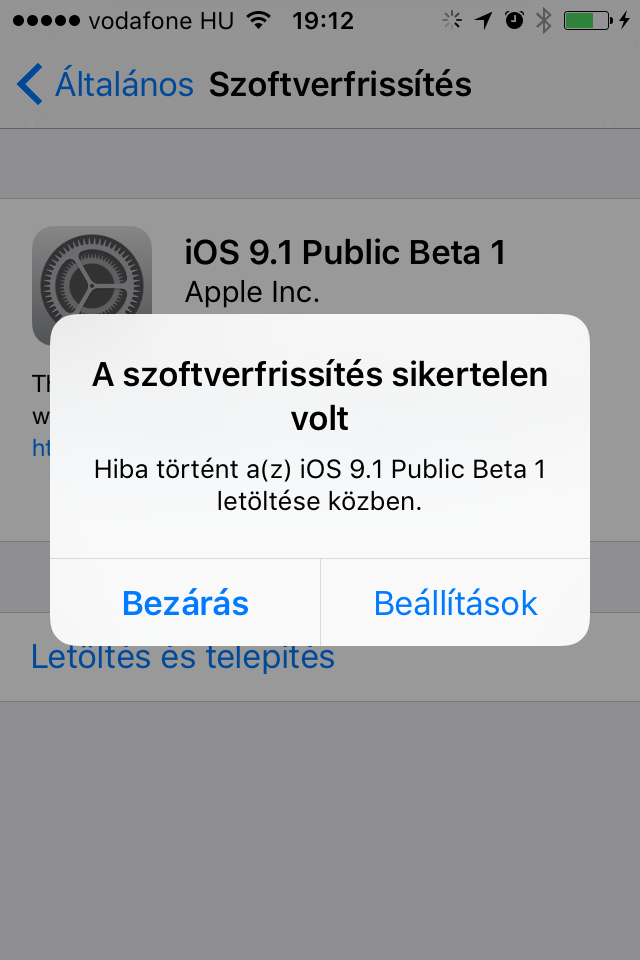Tap the back chevron arrow icon
Viewport: 640px width, 960px height.
(x=29, y=84)
